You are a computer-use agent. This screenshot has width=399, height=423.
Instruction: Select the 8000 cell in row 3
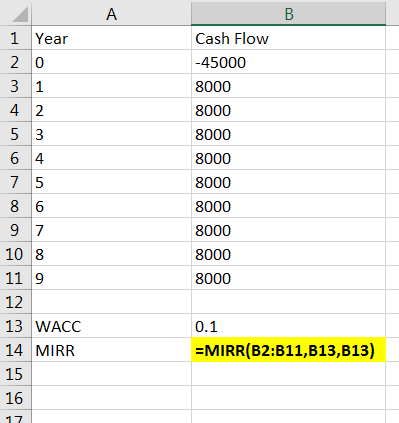pyautogui.click(x=289, y=86)
